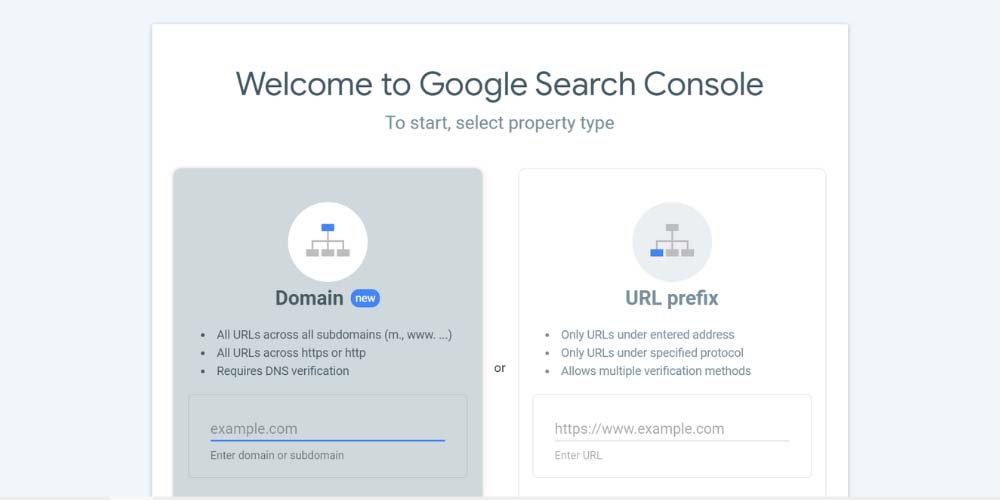1000x500 pixels.
Task: Select the URL prefix heading text
Action: click(x=672, y=298)
